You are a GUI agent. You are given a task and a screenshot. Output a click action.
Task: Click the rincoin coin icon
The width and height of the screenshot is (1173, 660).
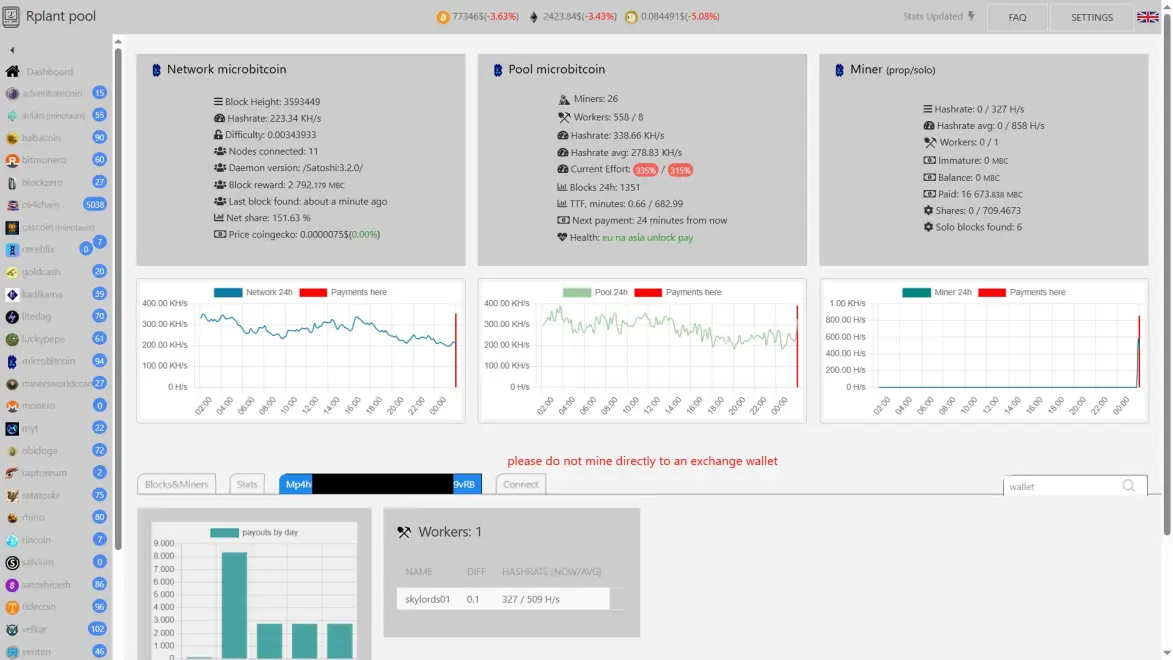click(12, 540)
